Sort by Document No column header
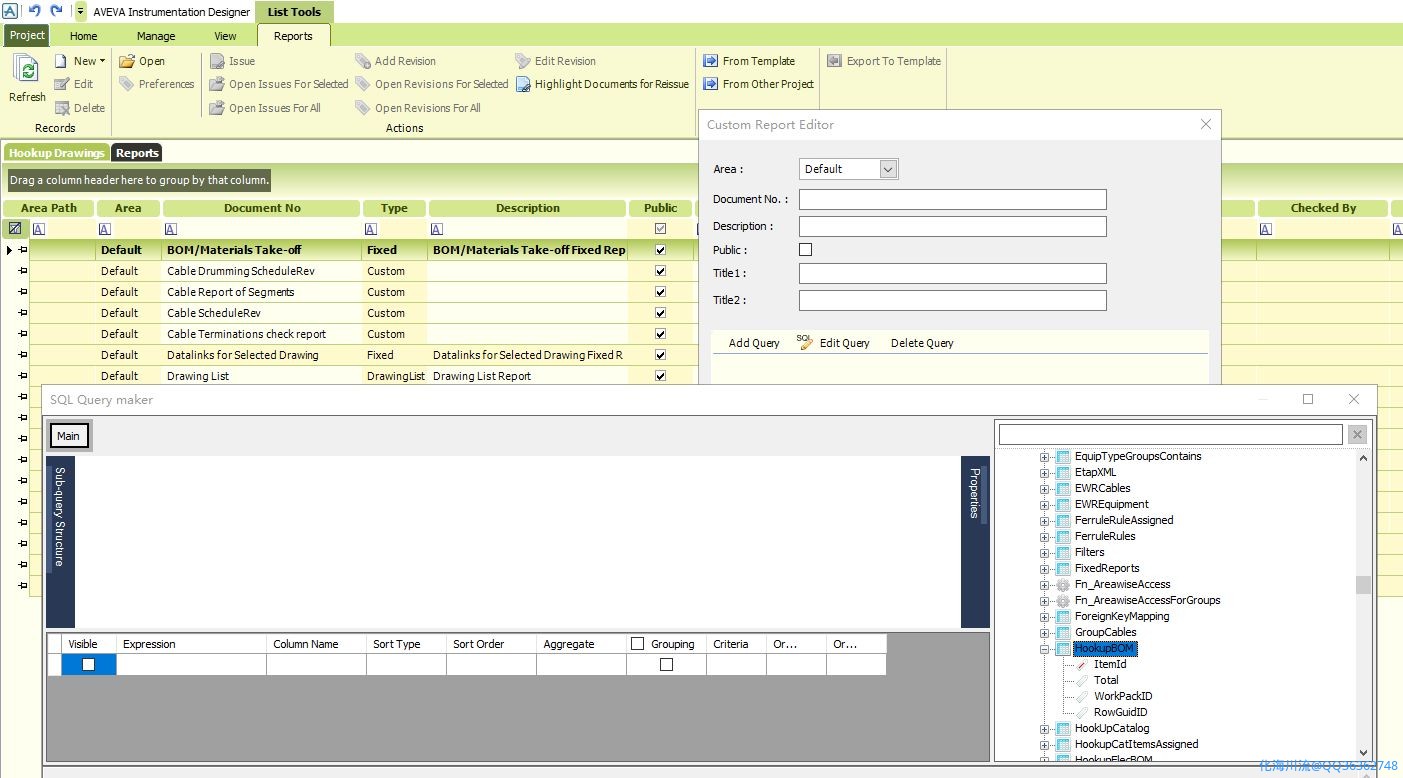 click(x=262, y=208)
